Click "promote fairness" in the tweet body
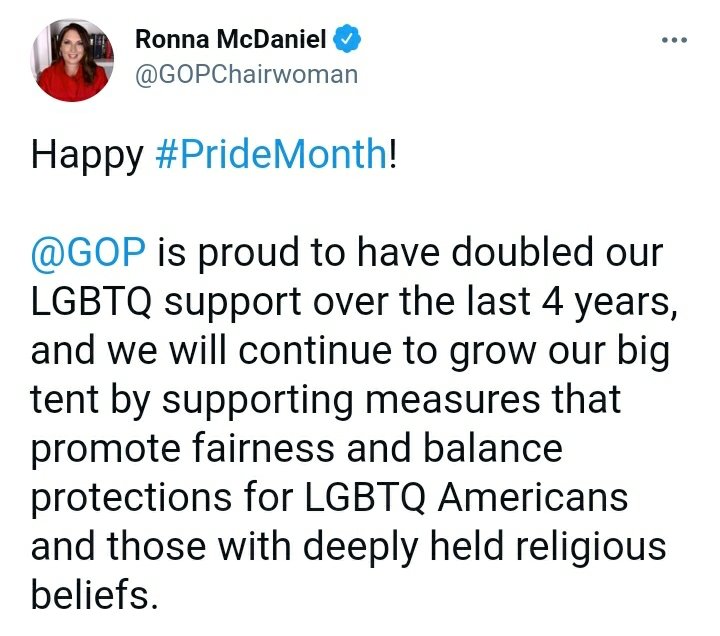720x636 pixels. pos(183,450)
